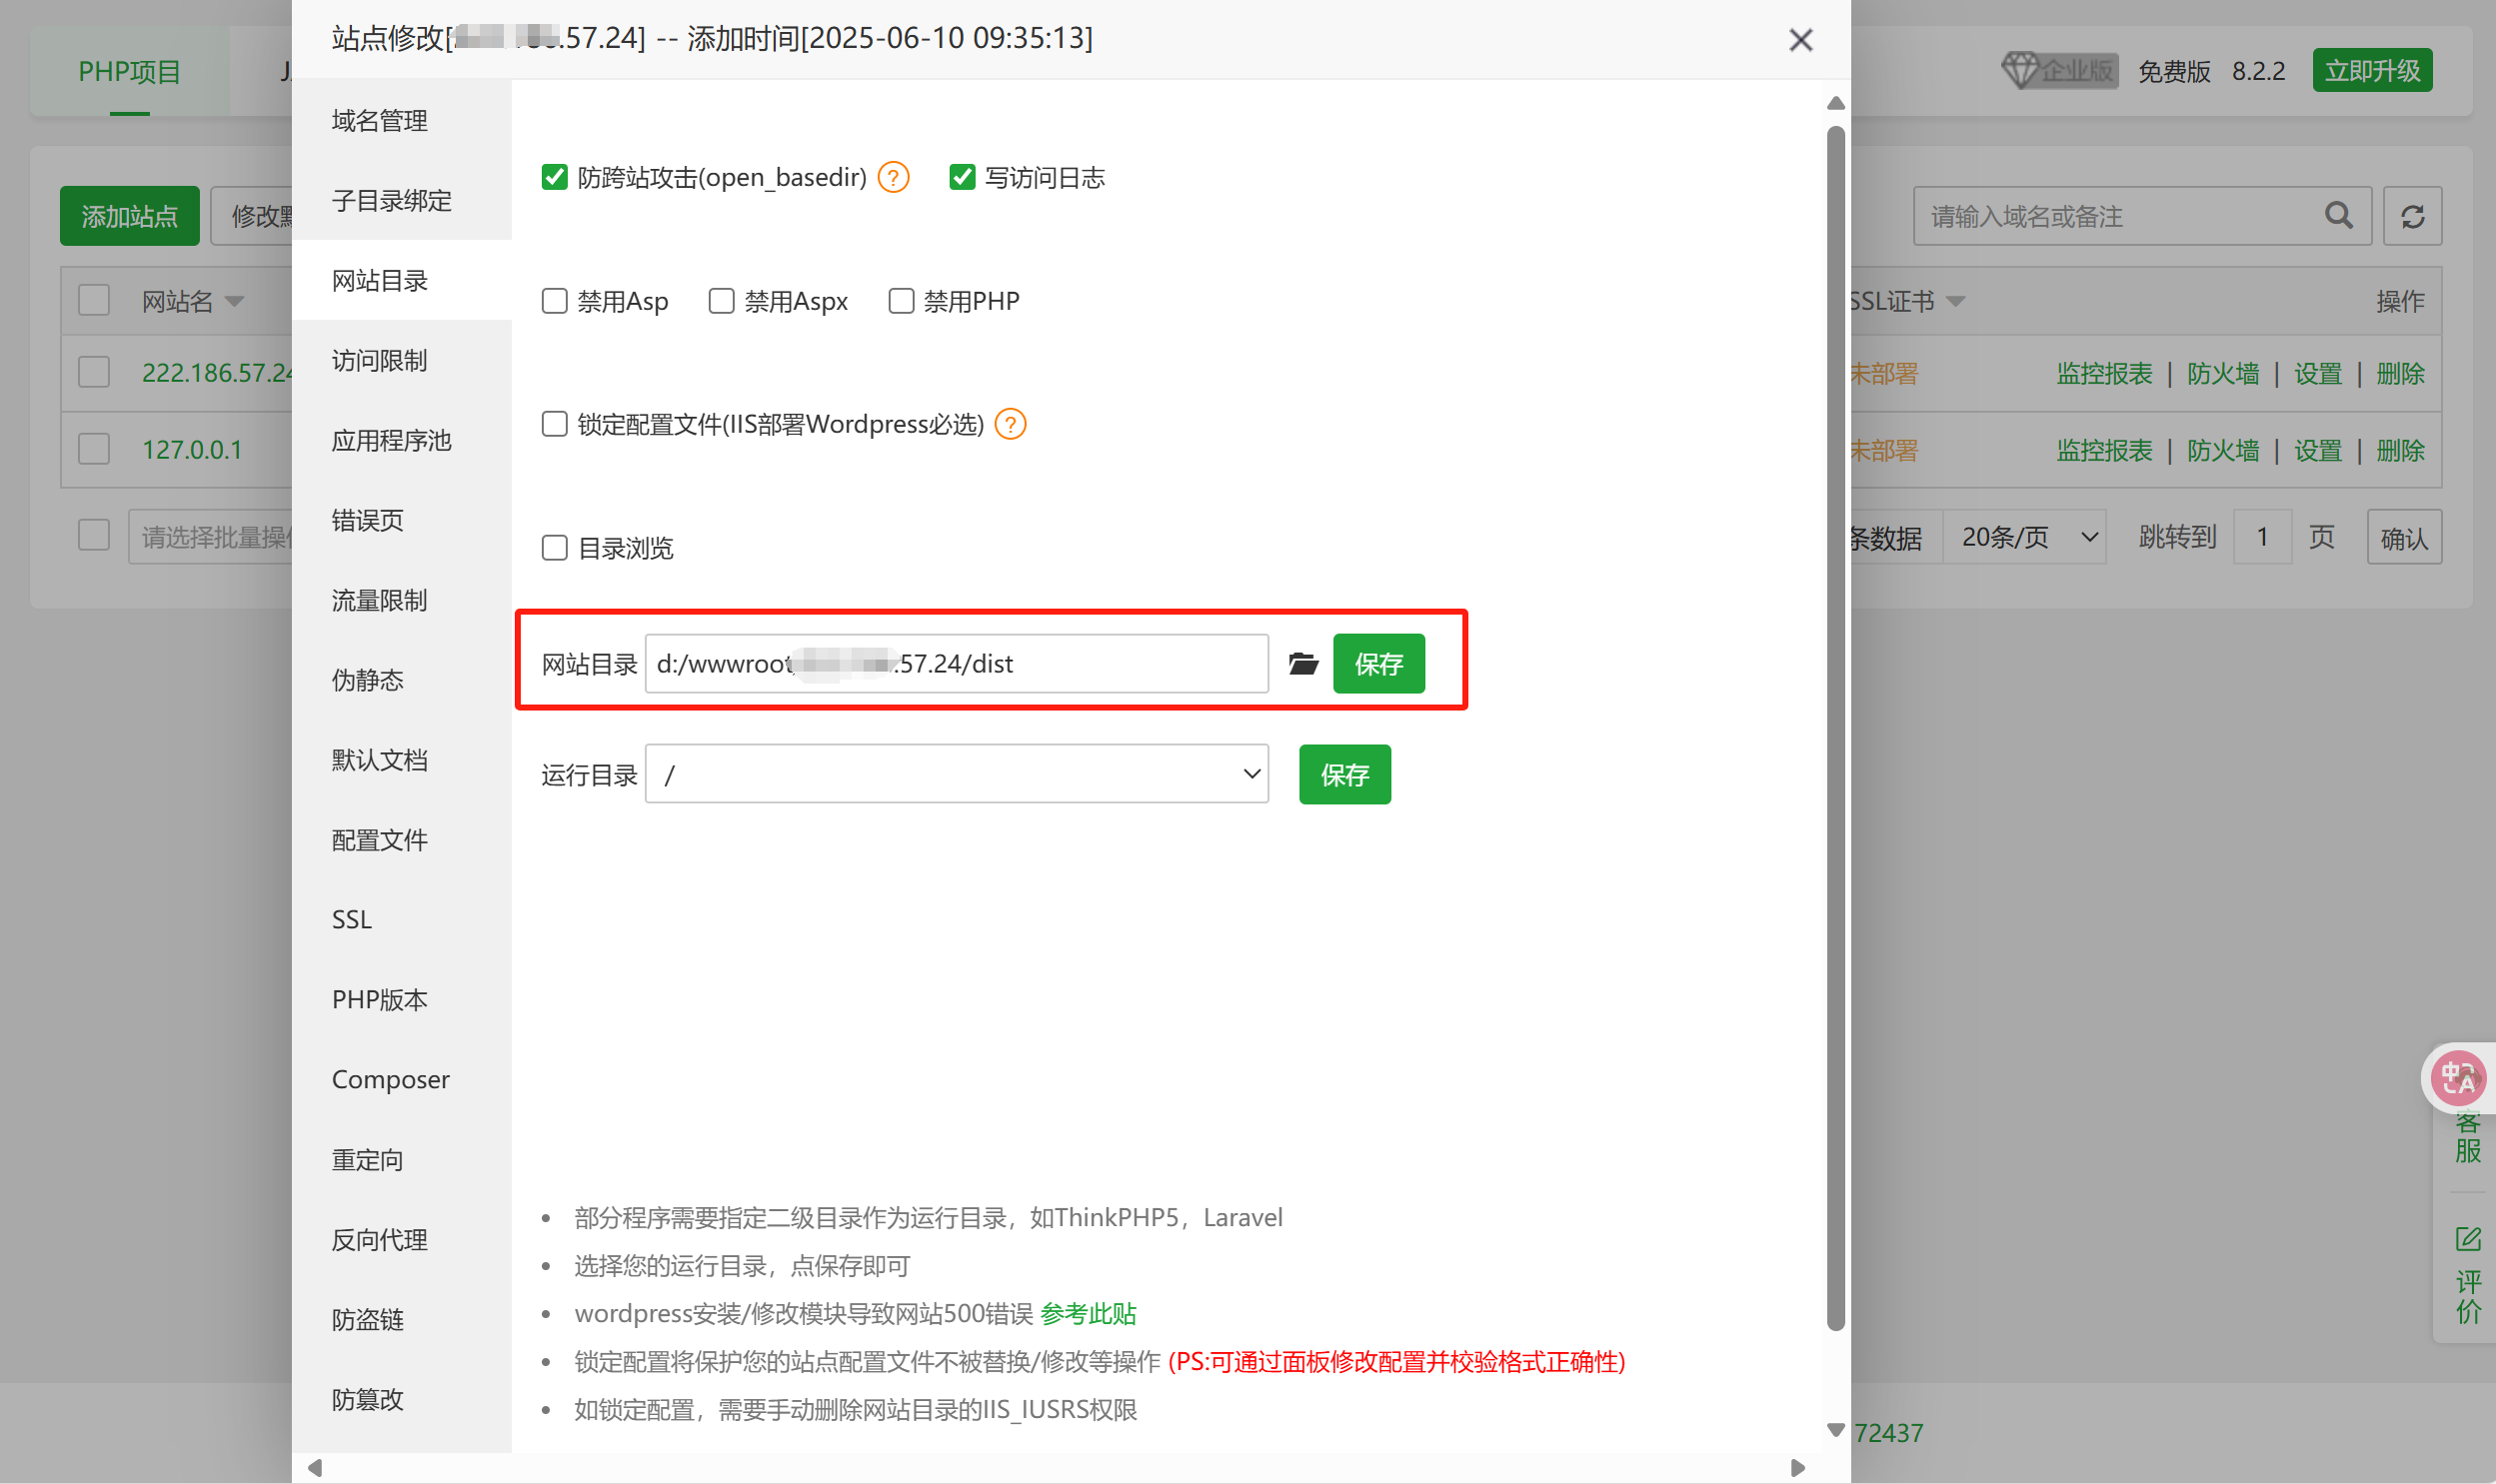
Task: Switch to the PHP项目 tab
Action: click(129, 72)
